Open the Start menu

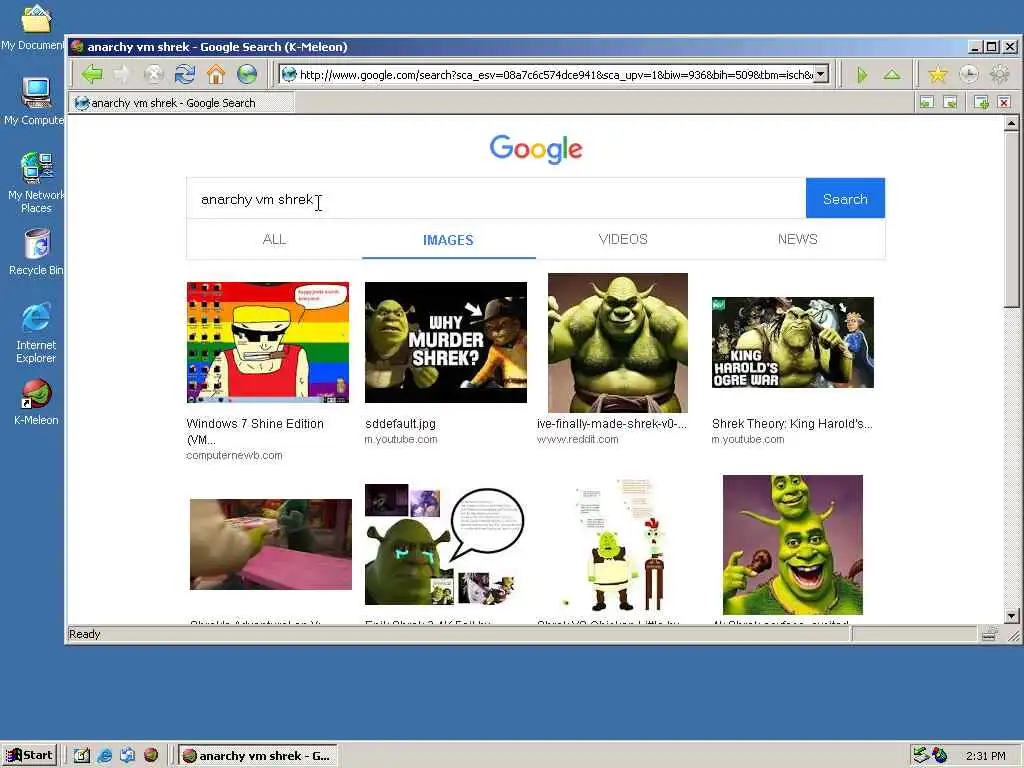[29, 756]
